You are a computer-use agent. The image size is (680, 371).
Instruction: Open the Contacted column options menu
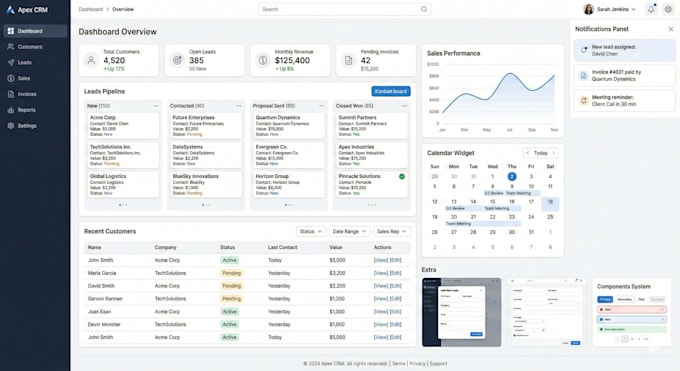click(x=239, y=106)
